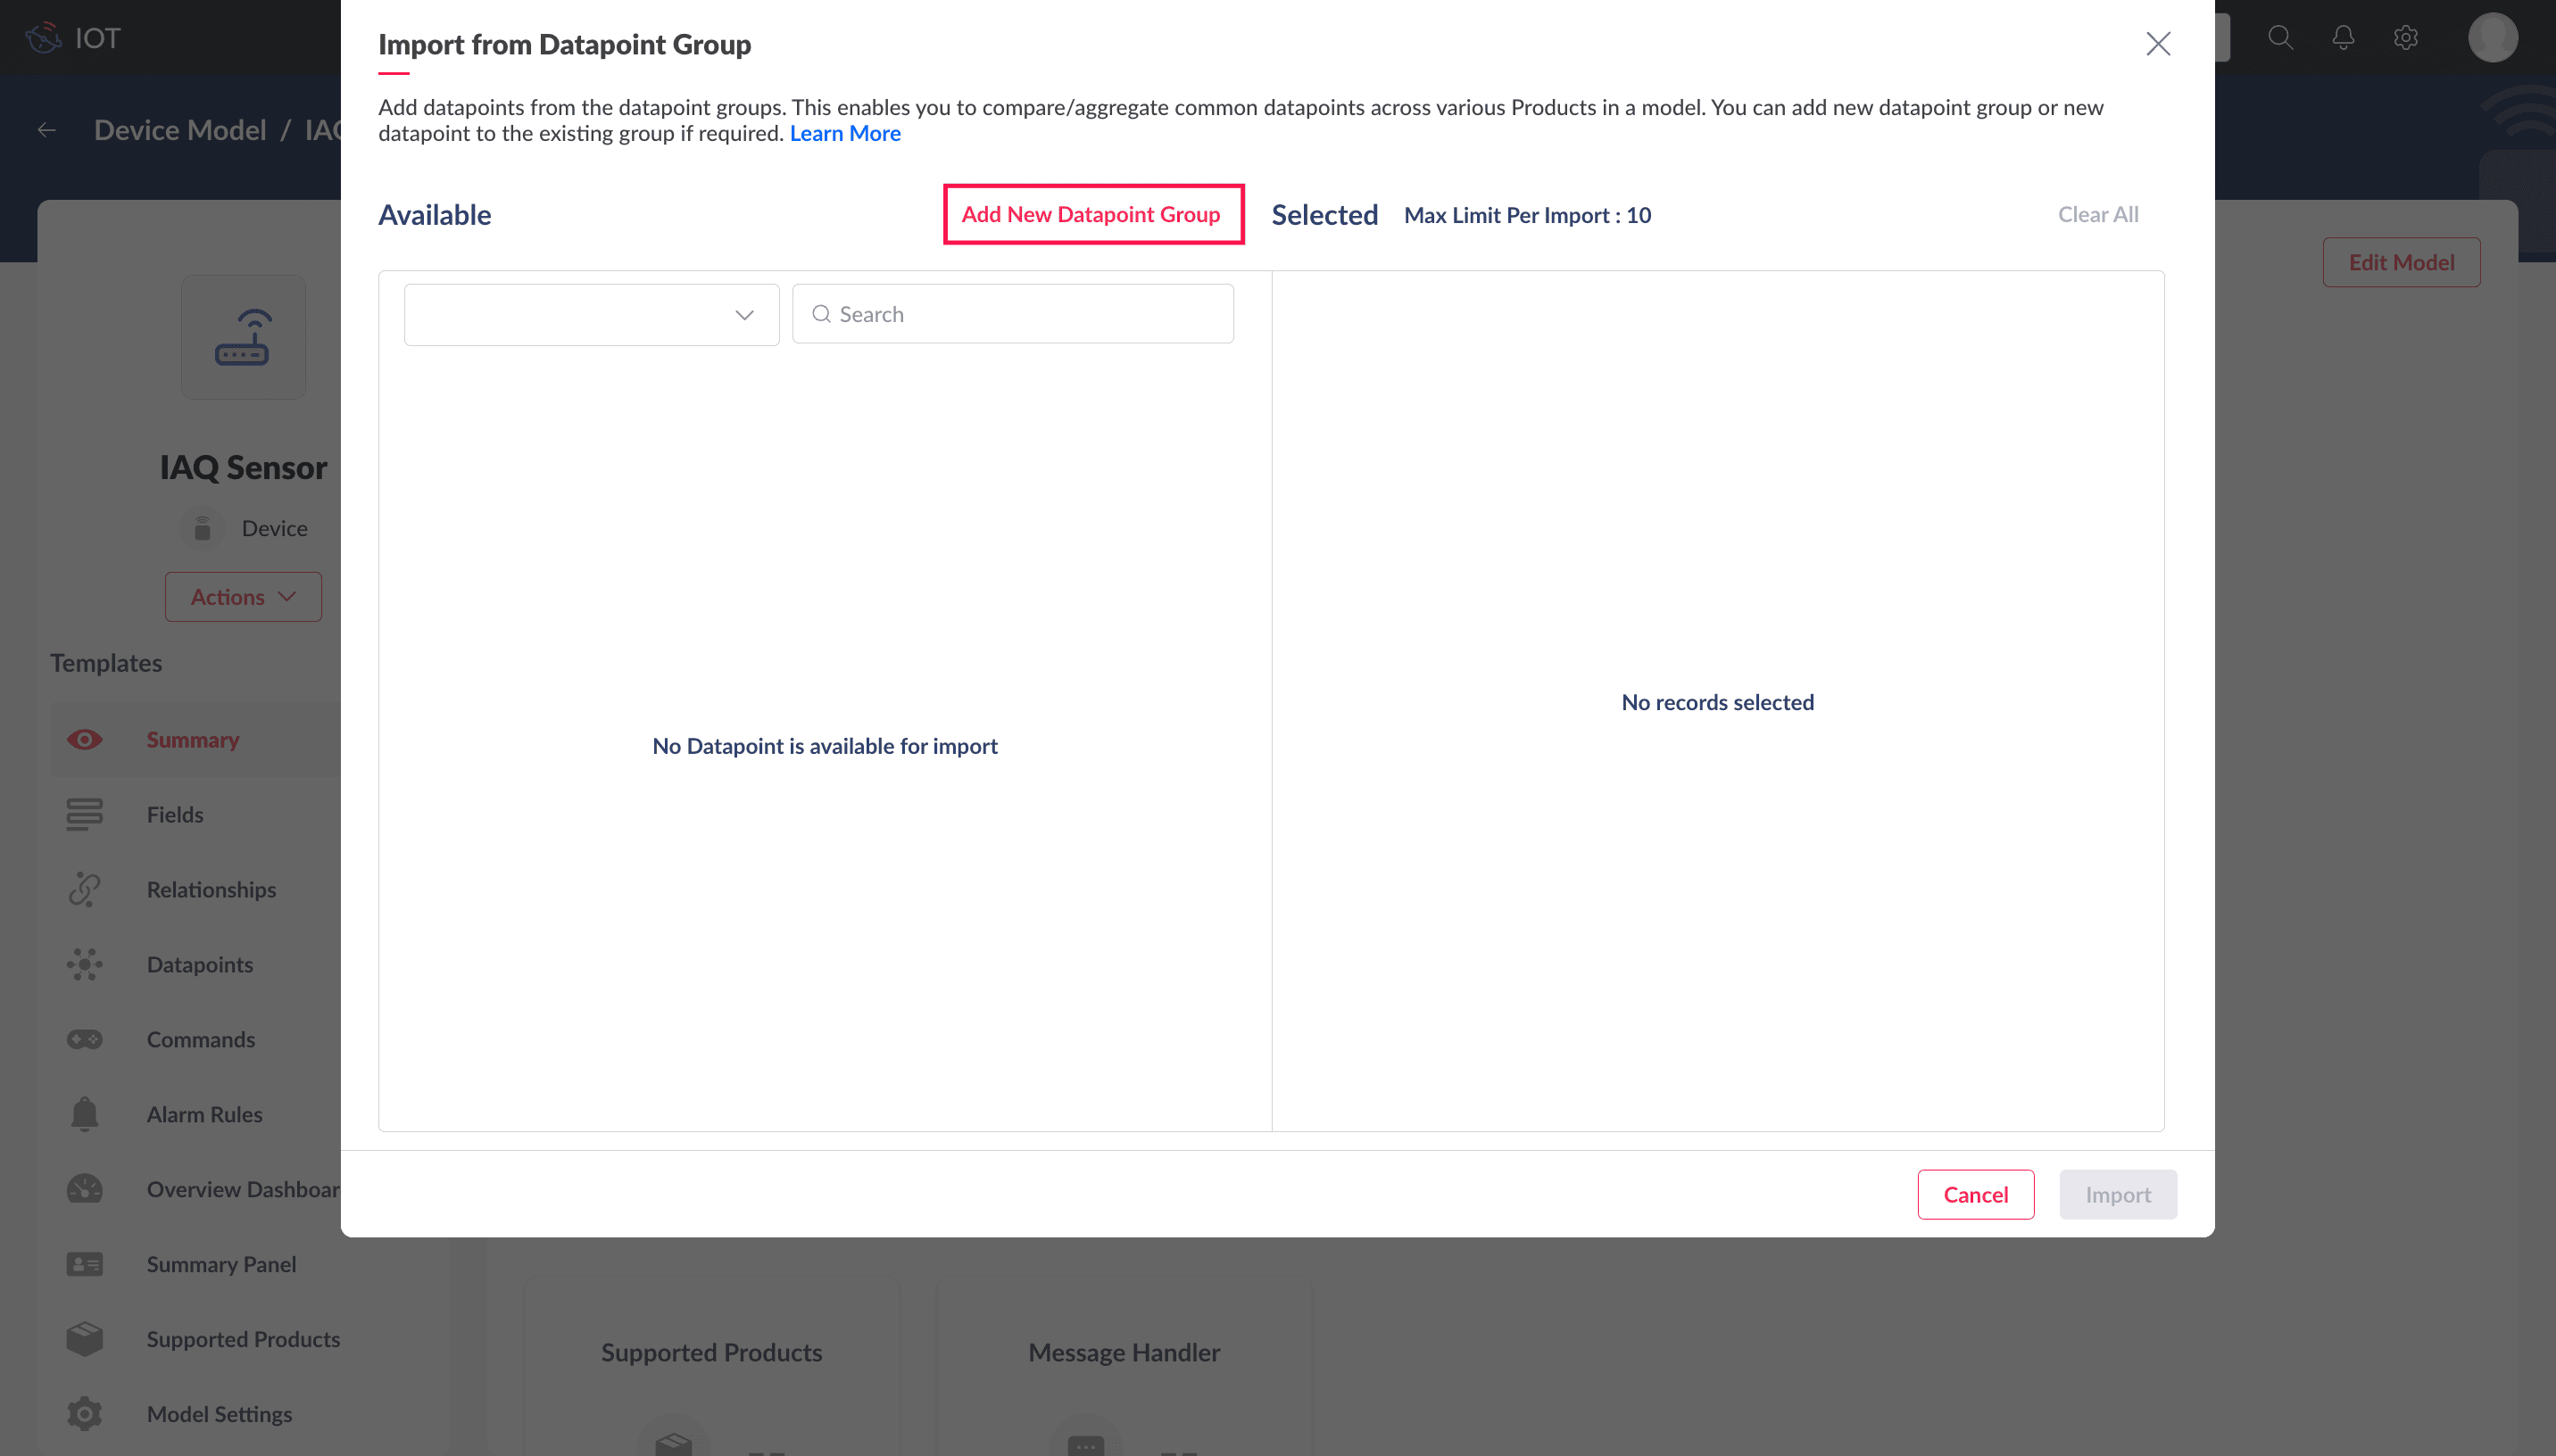Click the IOT logo icon

click(43, 38)
